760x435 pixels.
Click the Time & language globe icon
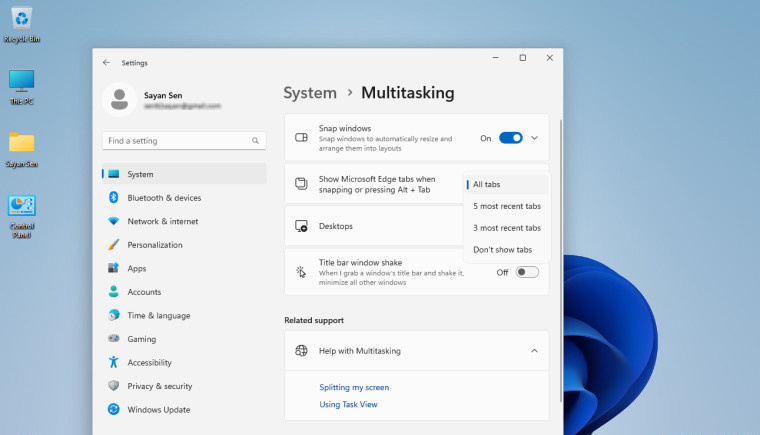pyautogui.click(x=113, y=315)
